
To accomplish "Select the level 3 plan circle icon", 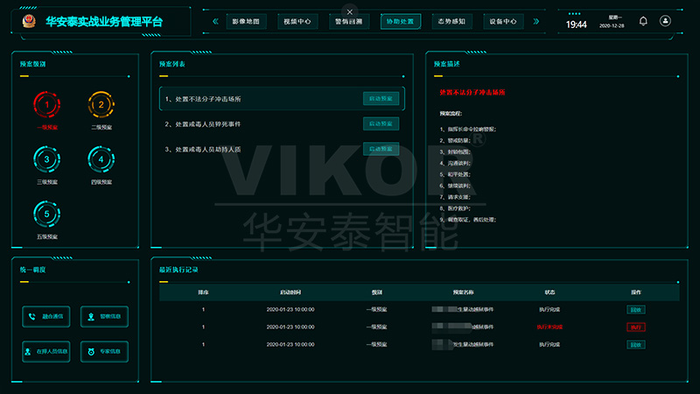I will pos(47,159).
